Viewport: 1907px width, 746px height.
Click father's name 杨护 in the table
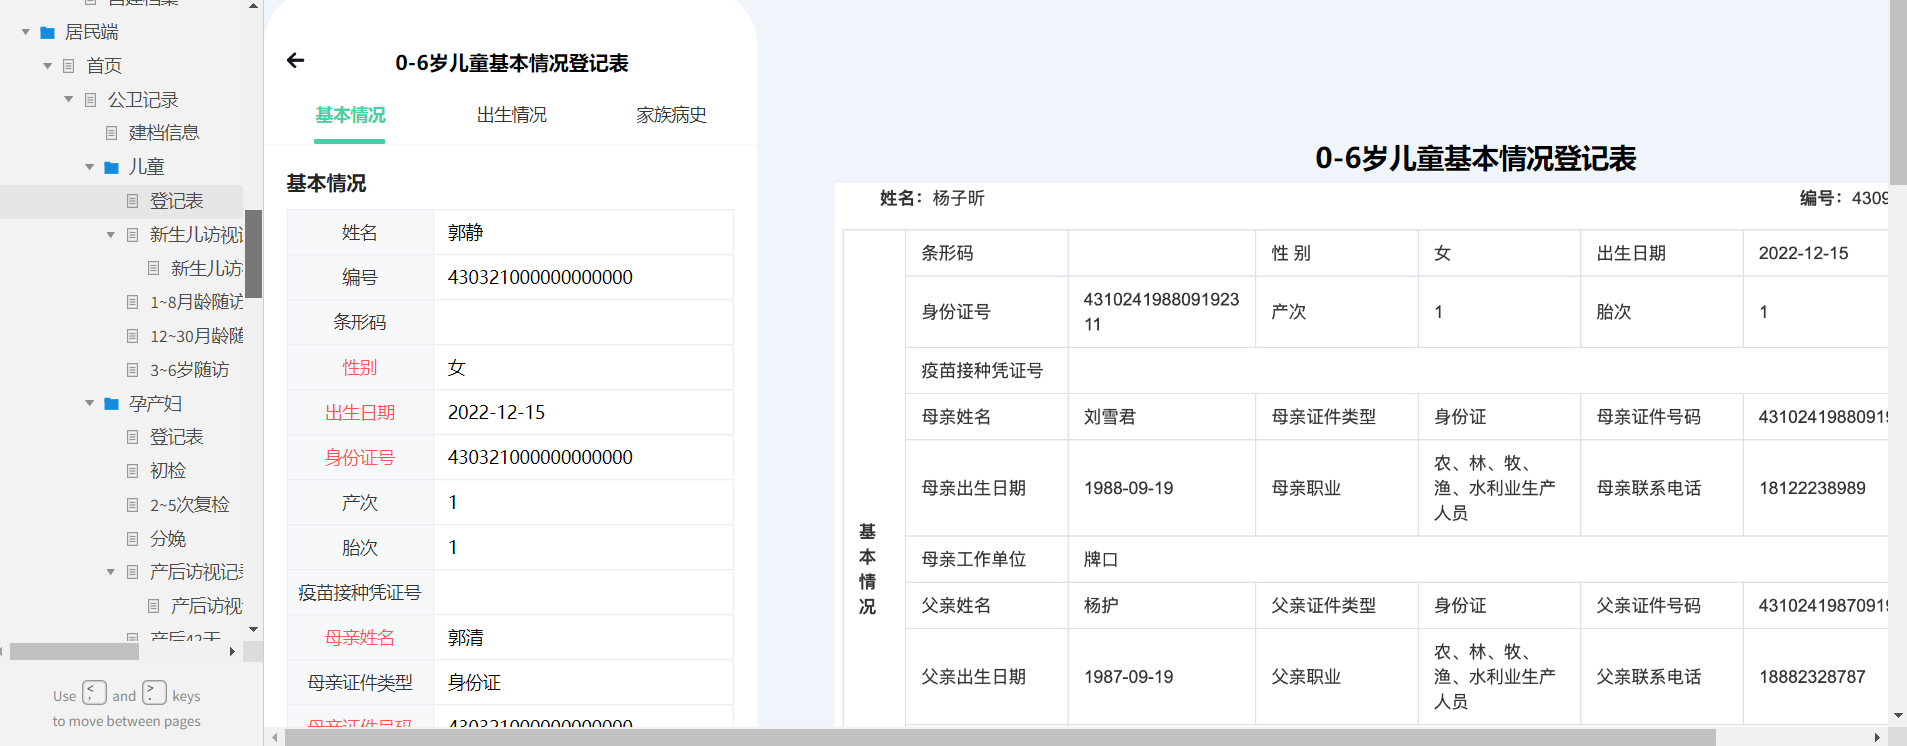tap(1101, 606)
